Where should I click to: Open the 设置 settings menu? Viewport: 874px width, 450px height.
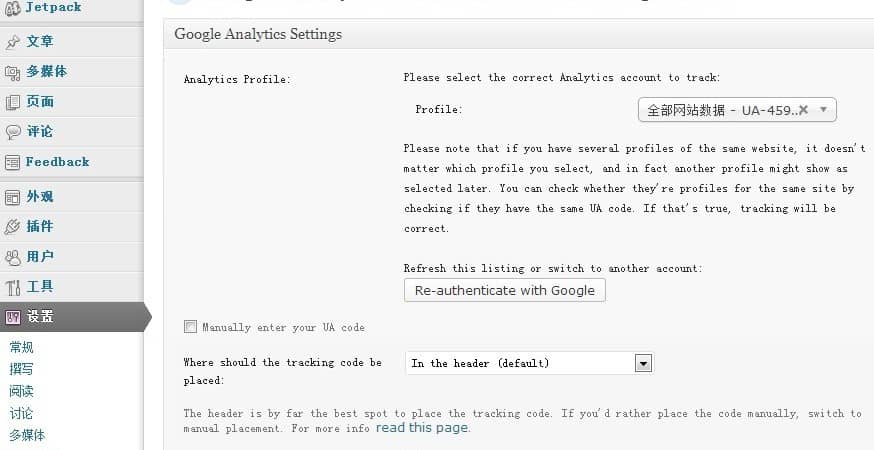tap(40, 317)
